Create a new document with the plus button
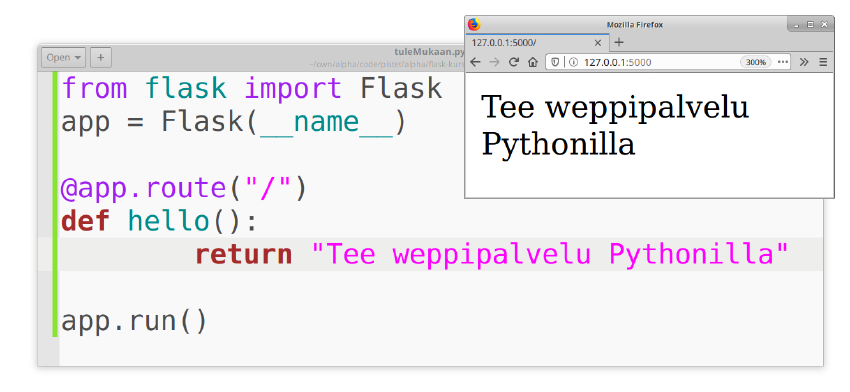850x392 pixels. pos(101,57)
